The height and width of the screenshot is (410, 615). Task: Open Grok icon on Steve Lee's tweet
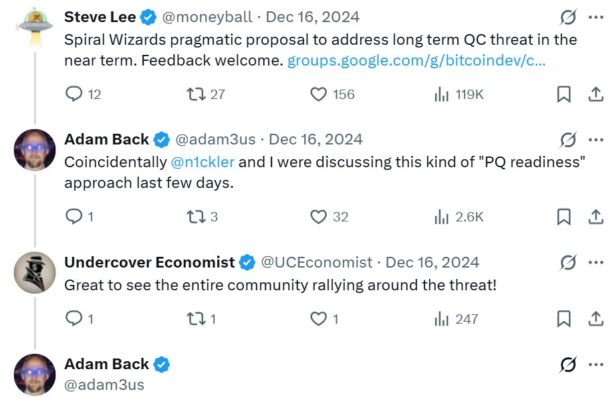pos(568,17)
